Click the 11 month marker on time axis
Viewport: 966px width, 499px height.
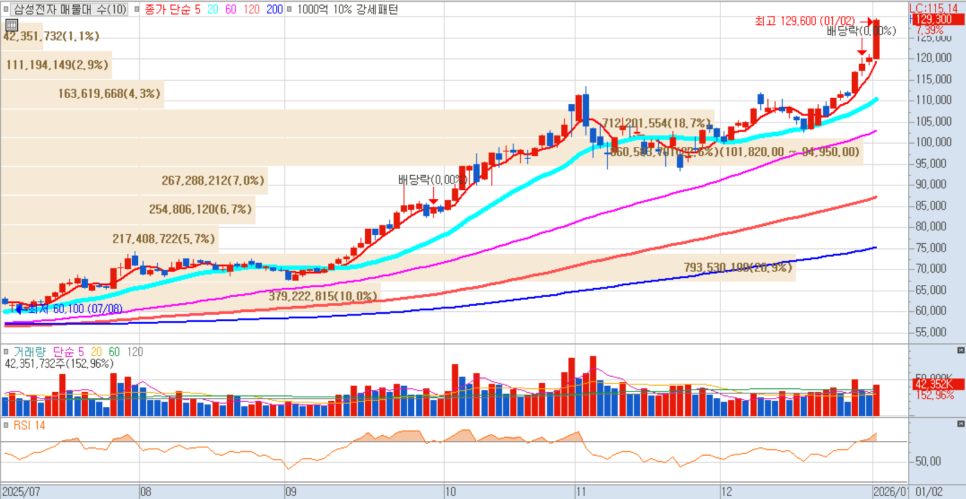tap(581, 493)
